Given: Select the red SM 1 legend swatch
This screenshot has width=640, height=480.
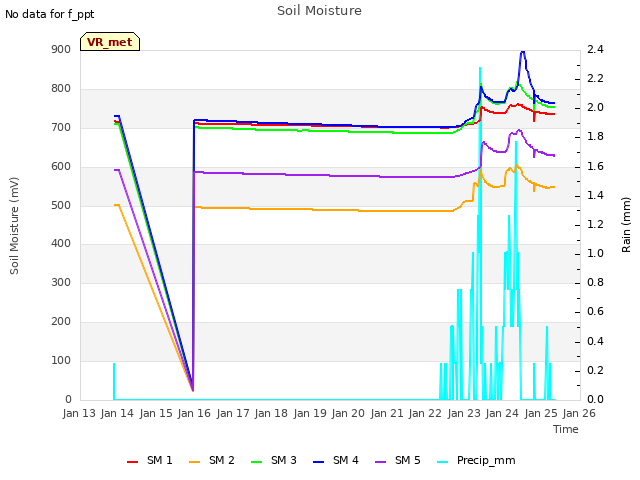Looking at the screenshot, I should tap(133, 462).
